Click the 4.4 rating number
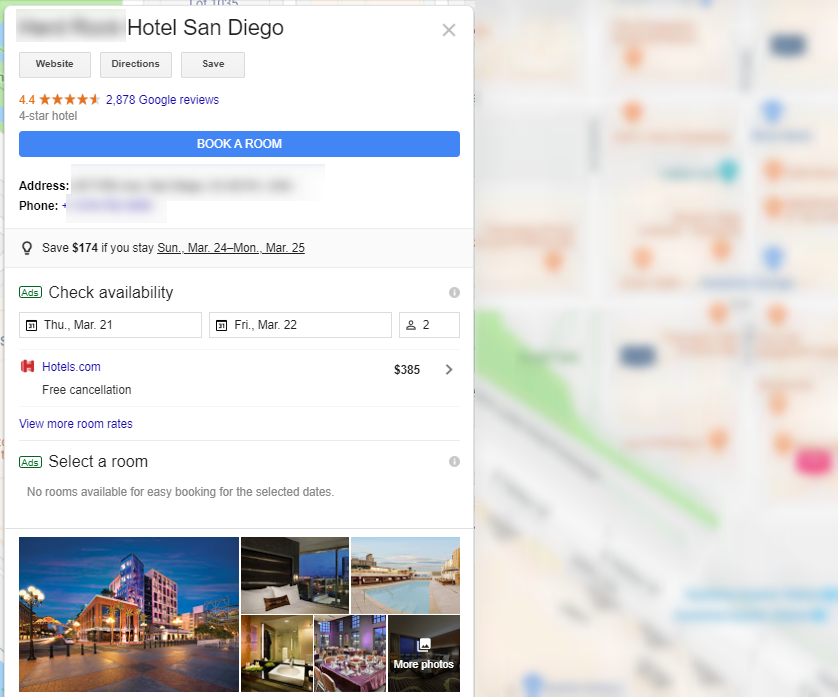The height and width of the screenshot is (697, 838). point(27,100)
